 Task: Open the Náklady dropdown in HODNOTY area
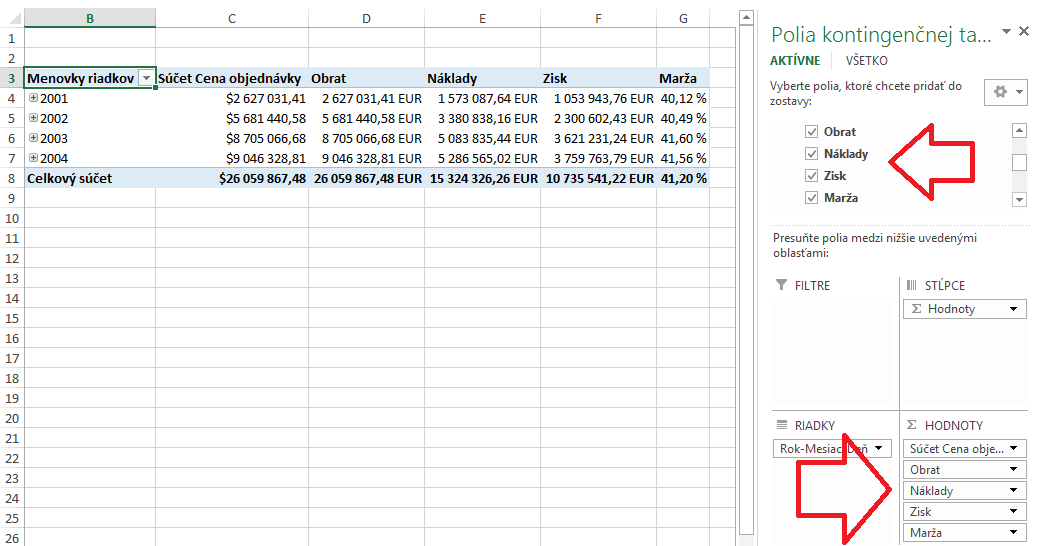click(1013, 491)
